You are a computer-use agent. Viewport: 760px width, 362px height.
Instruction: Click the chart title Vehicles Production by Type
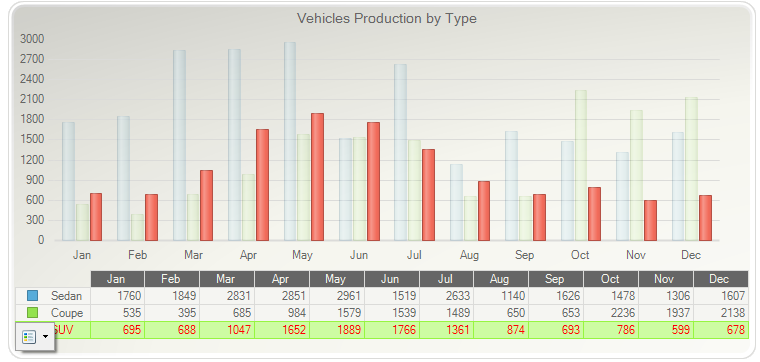(387, 18)
